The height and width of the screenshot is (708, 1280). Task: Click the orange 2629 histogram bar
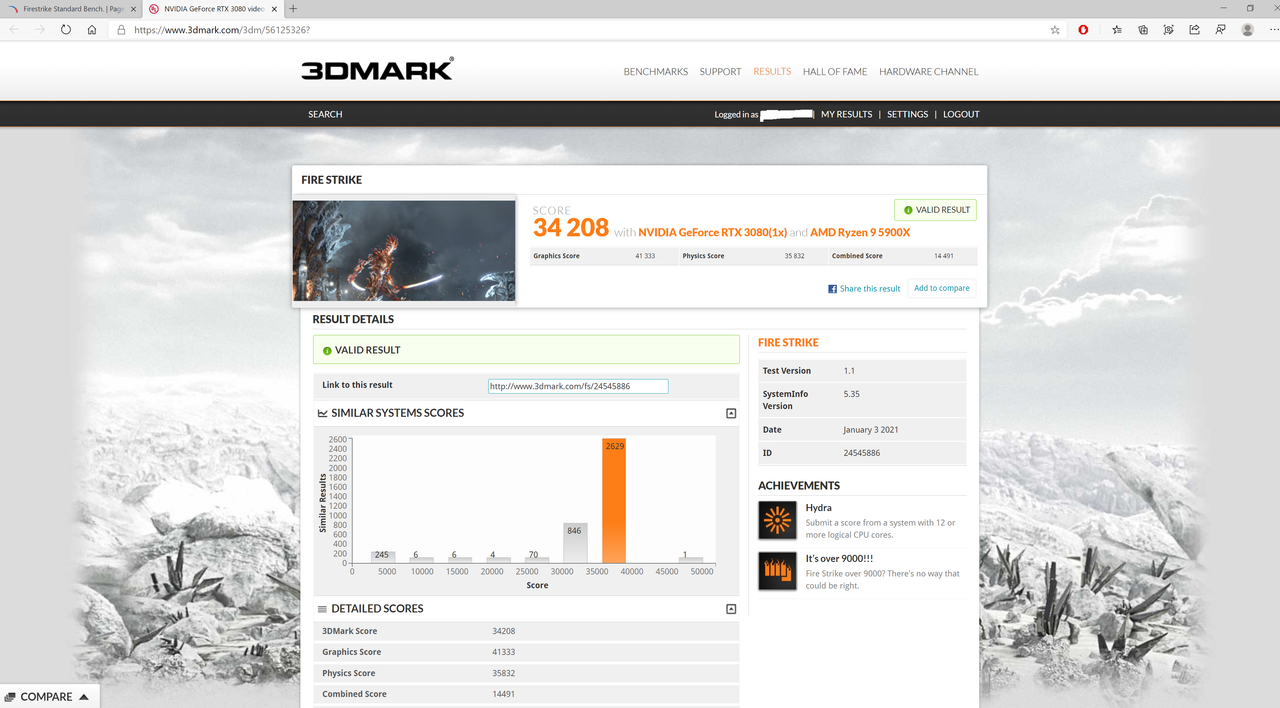pyautogui.click(x=614, y=500)
